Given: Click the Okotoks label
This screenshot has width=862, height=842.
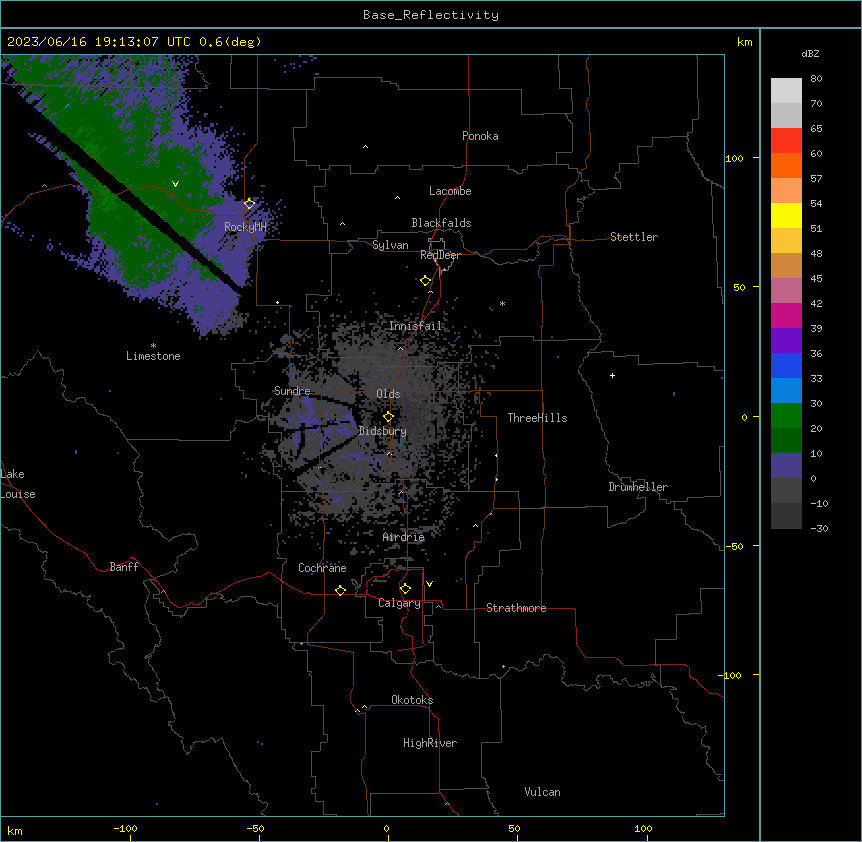Looking at the screenshot, I should (412, 700).
